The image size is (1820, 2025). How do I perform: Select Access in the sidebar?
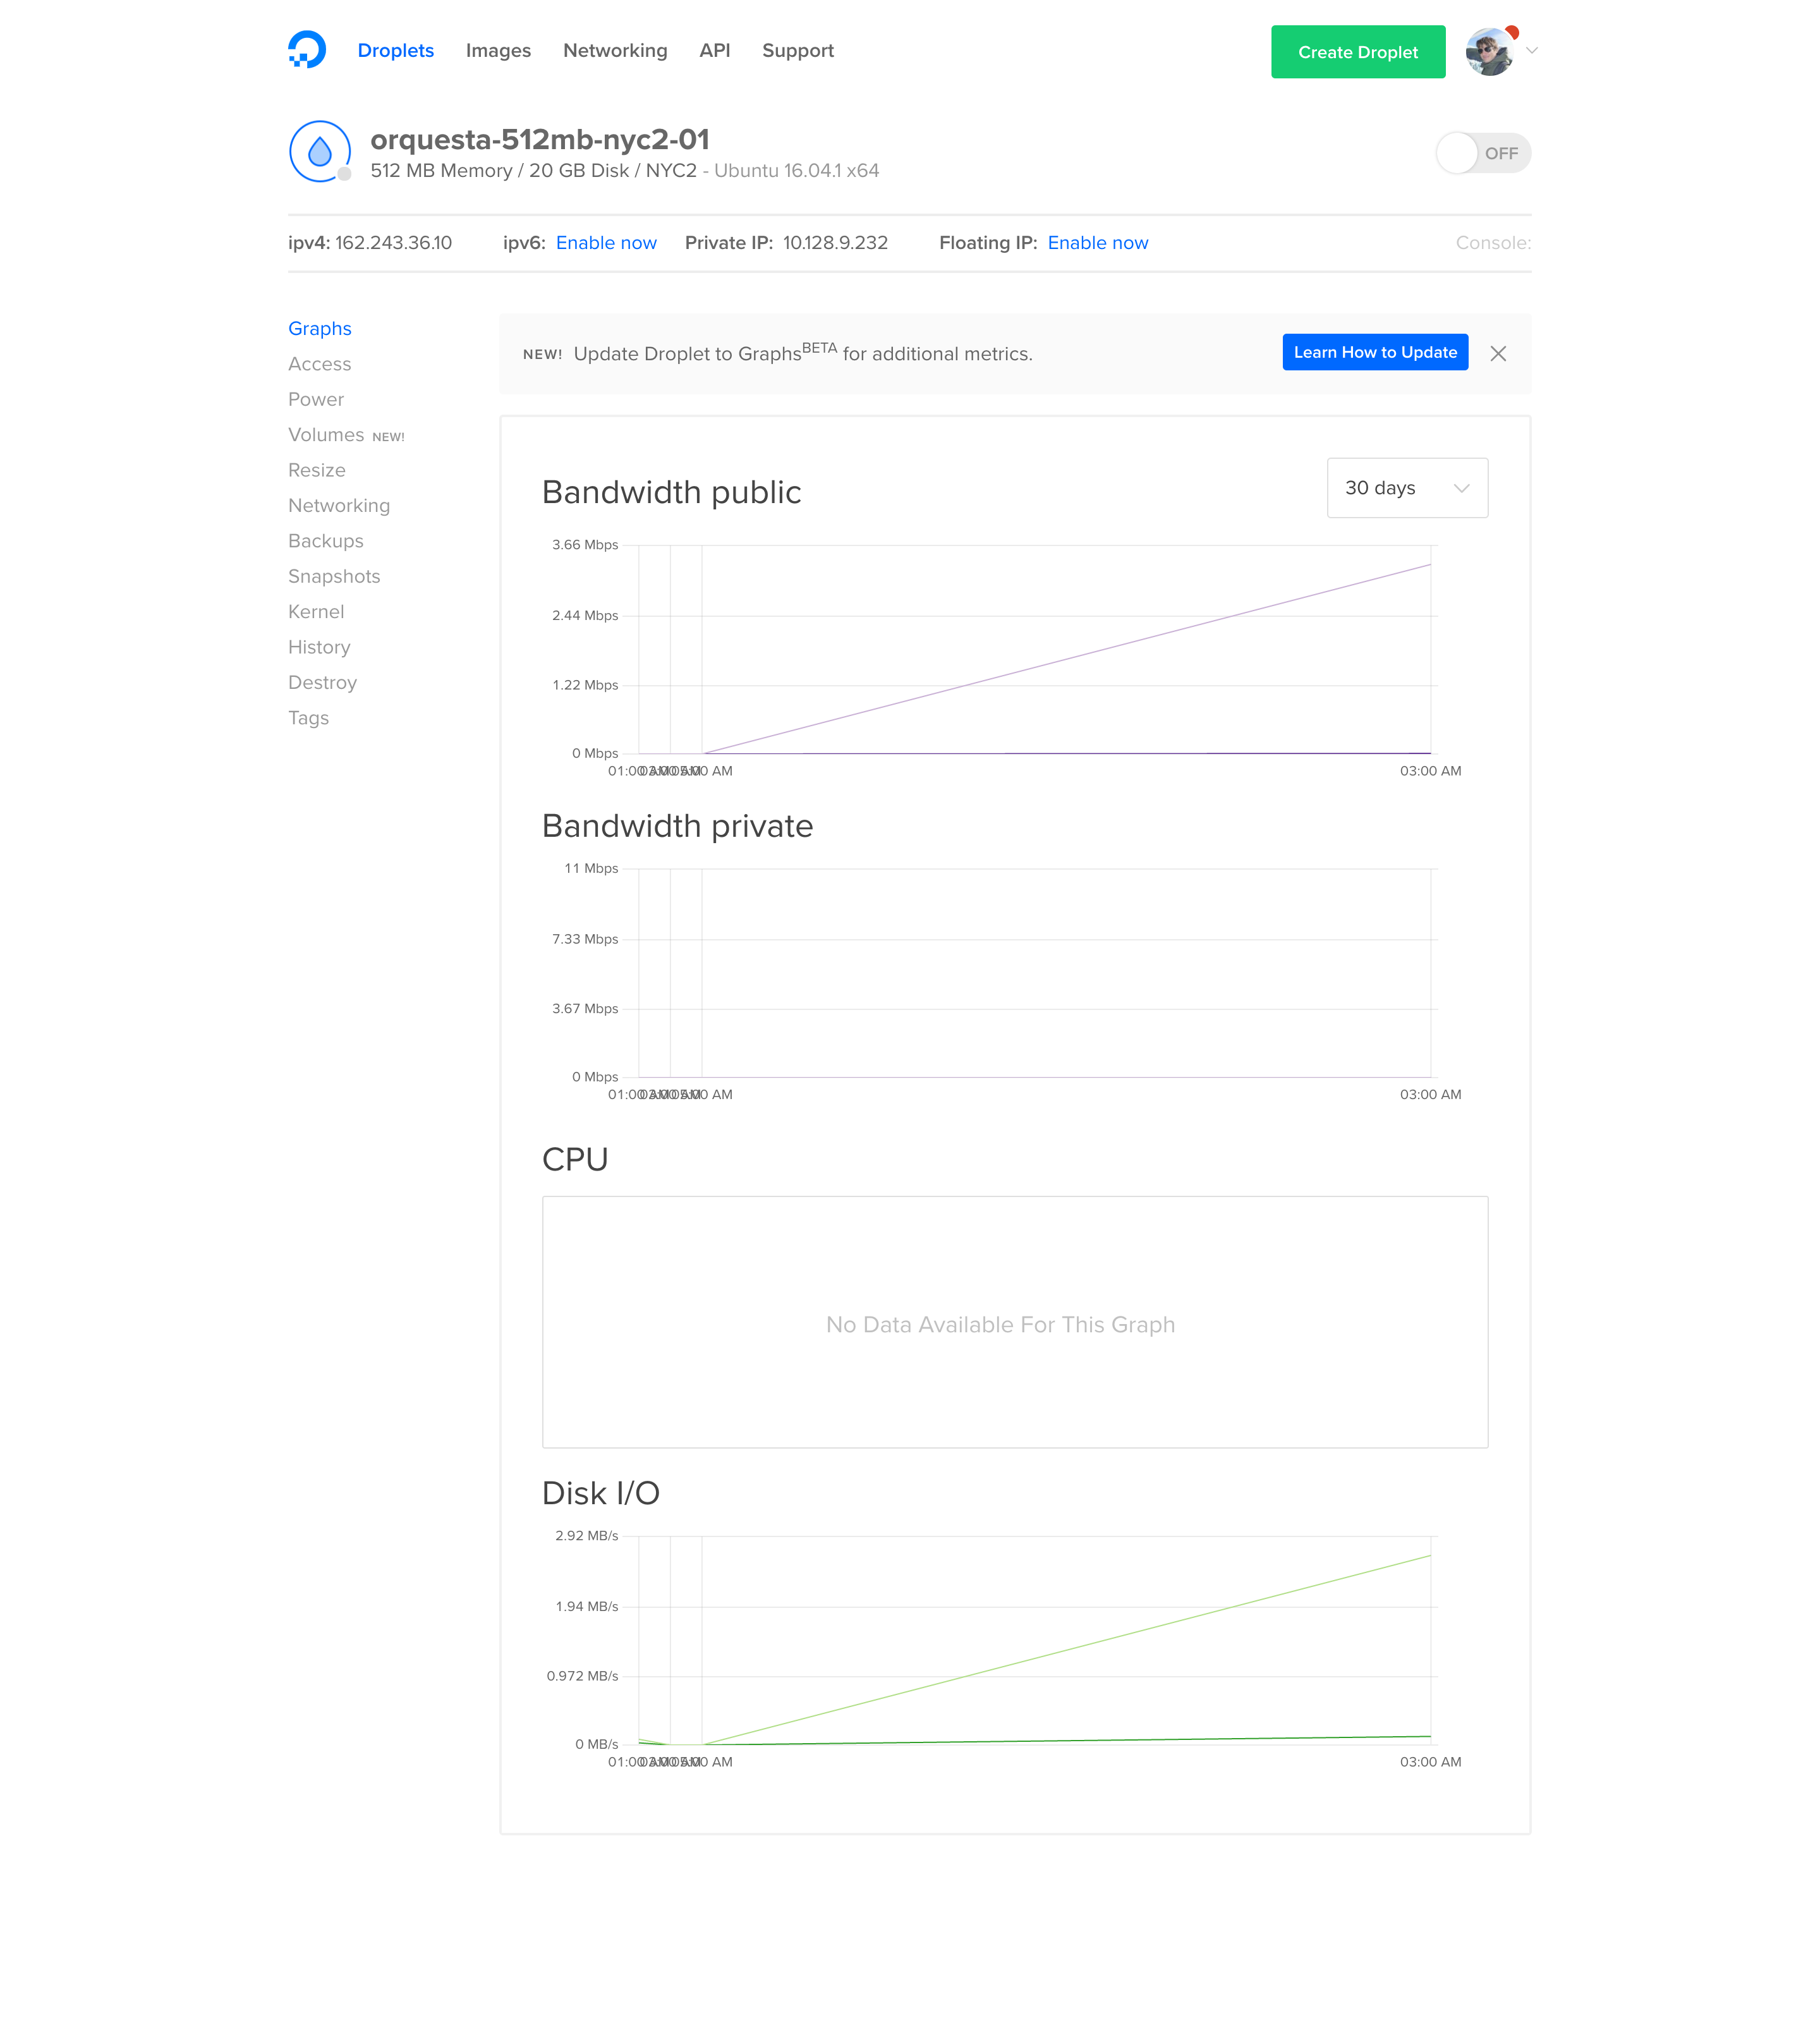[320, 364]
